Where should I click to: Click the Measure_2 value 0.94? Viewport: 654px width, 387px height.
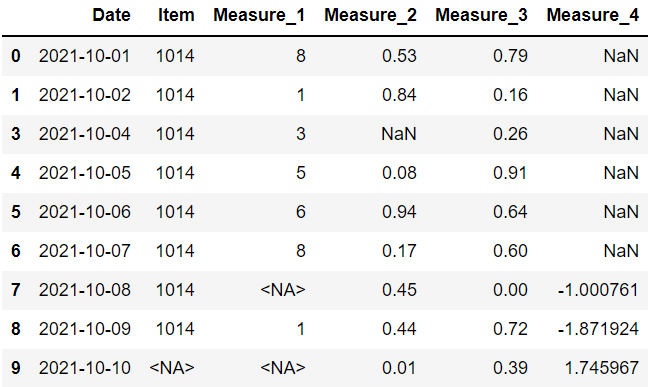coord(399,212)
